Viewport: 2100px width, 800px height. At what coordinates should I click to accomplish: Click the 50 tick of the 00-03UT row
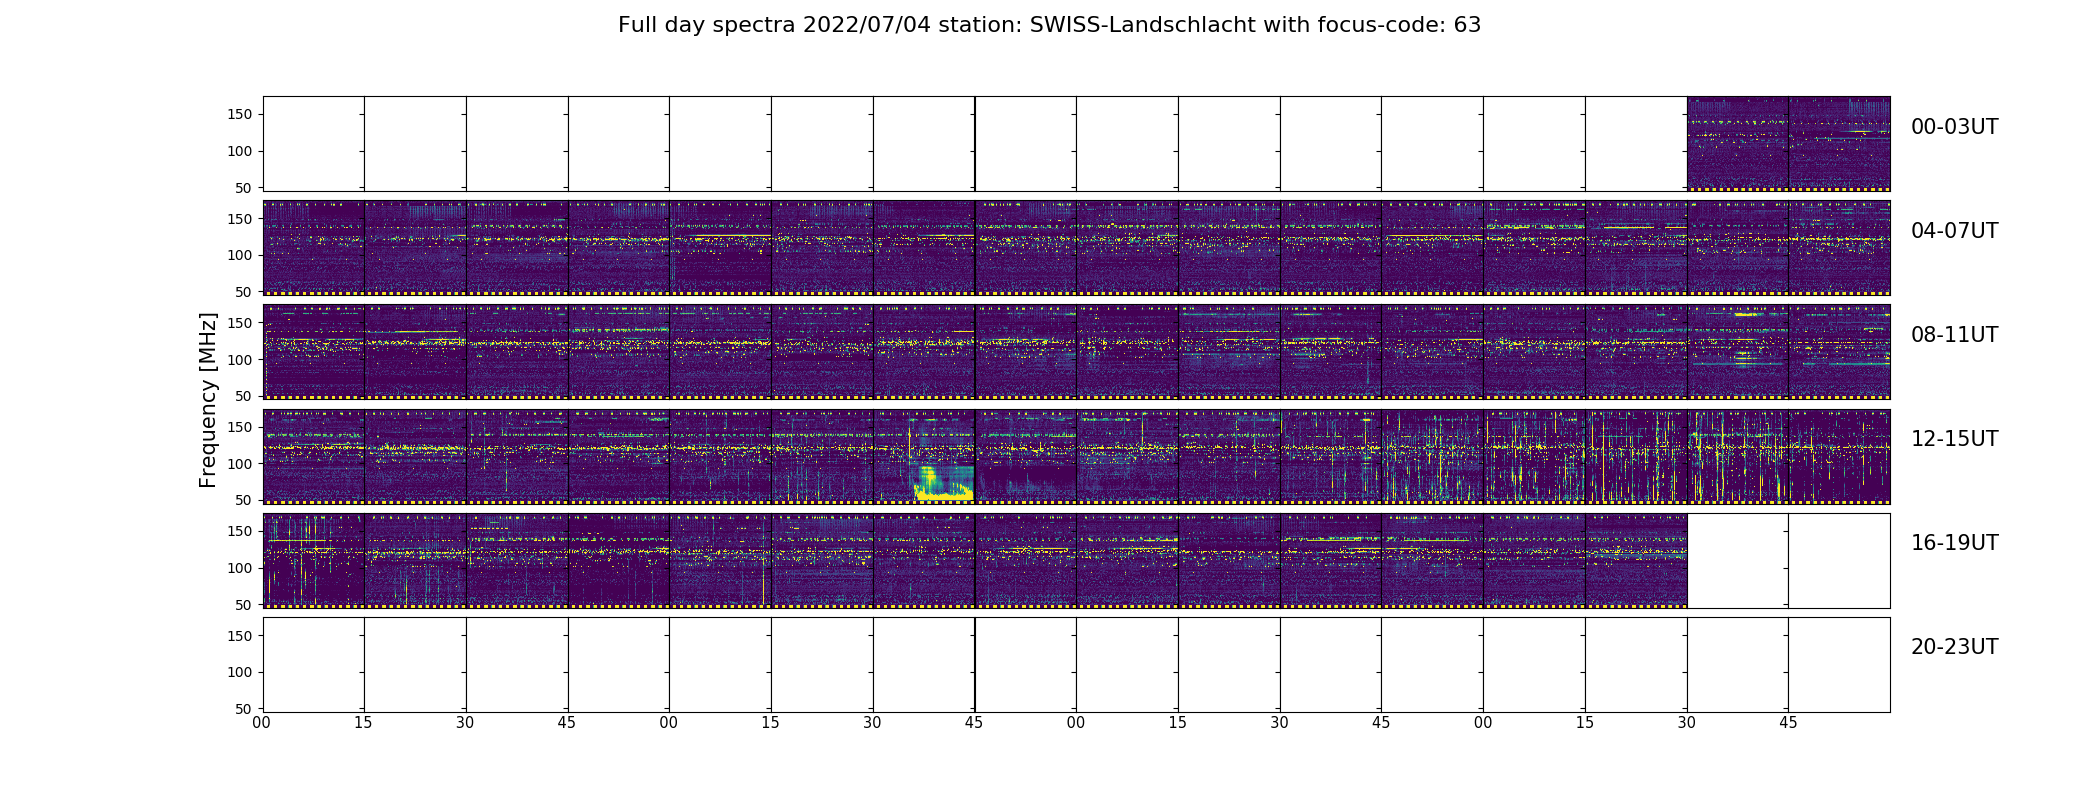(244, 188)
